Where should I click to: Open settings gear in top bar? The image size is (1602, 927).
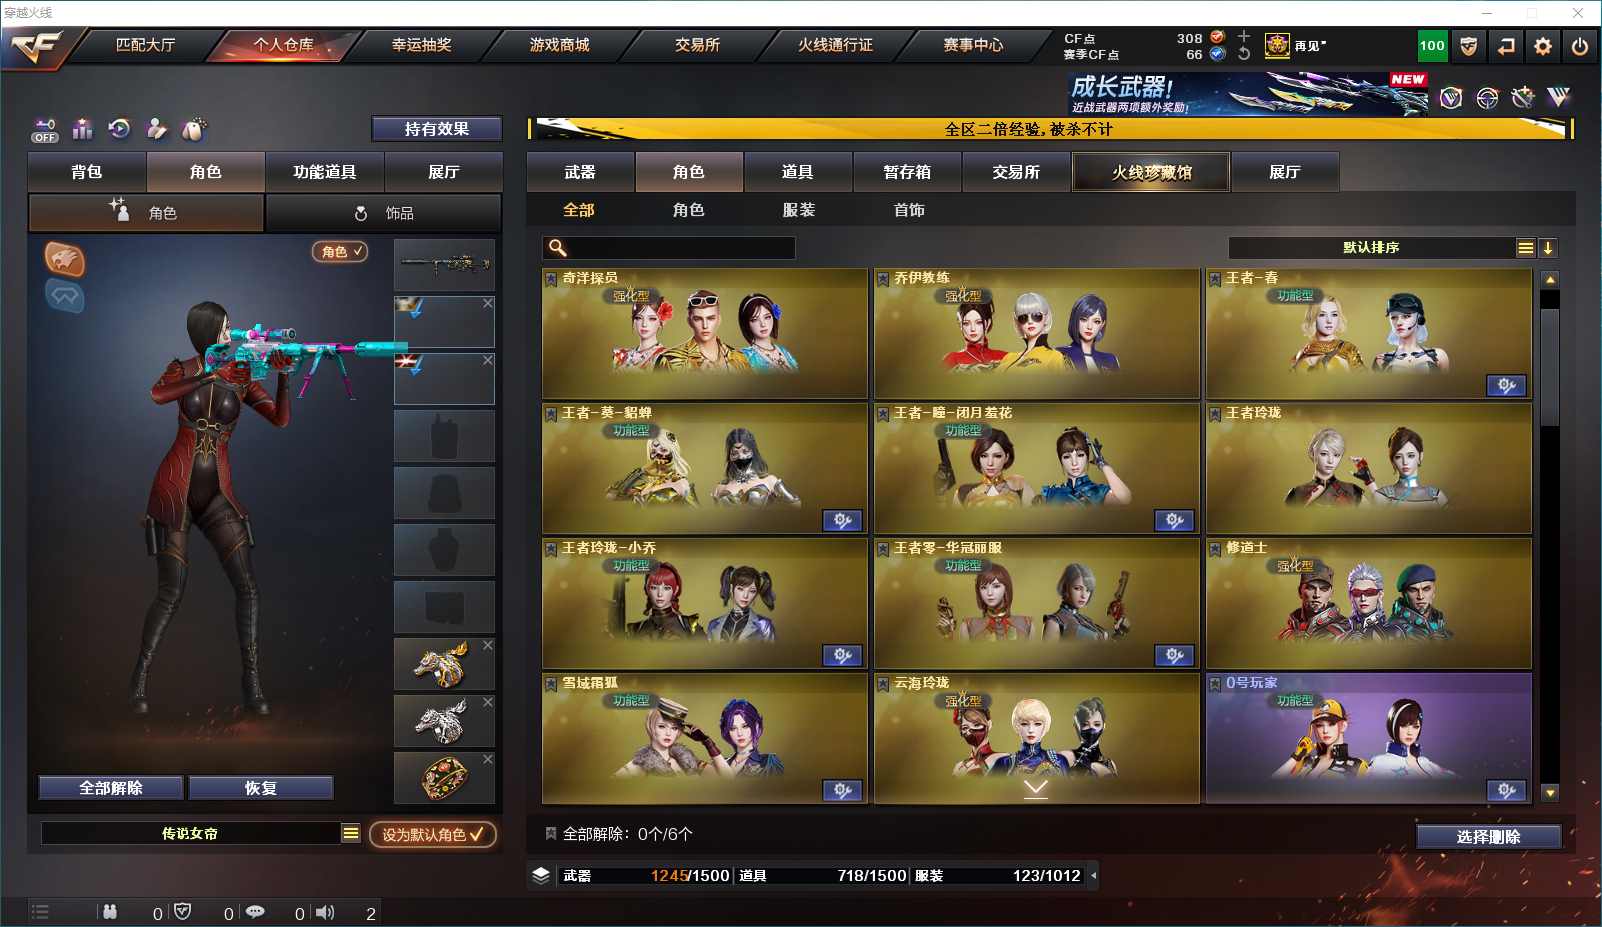pyautogui.click(x=1543, y=46)
